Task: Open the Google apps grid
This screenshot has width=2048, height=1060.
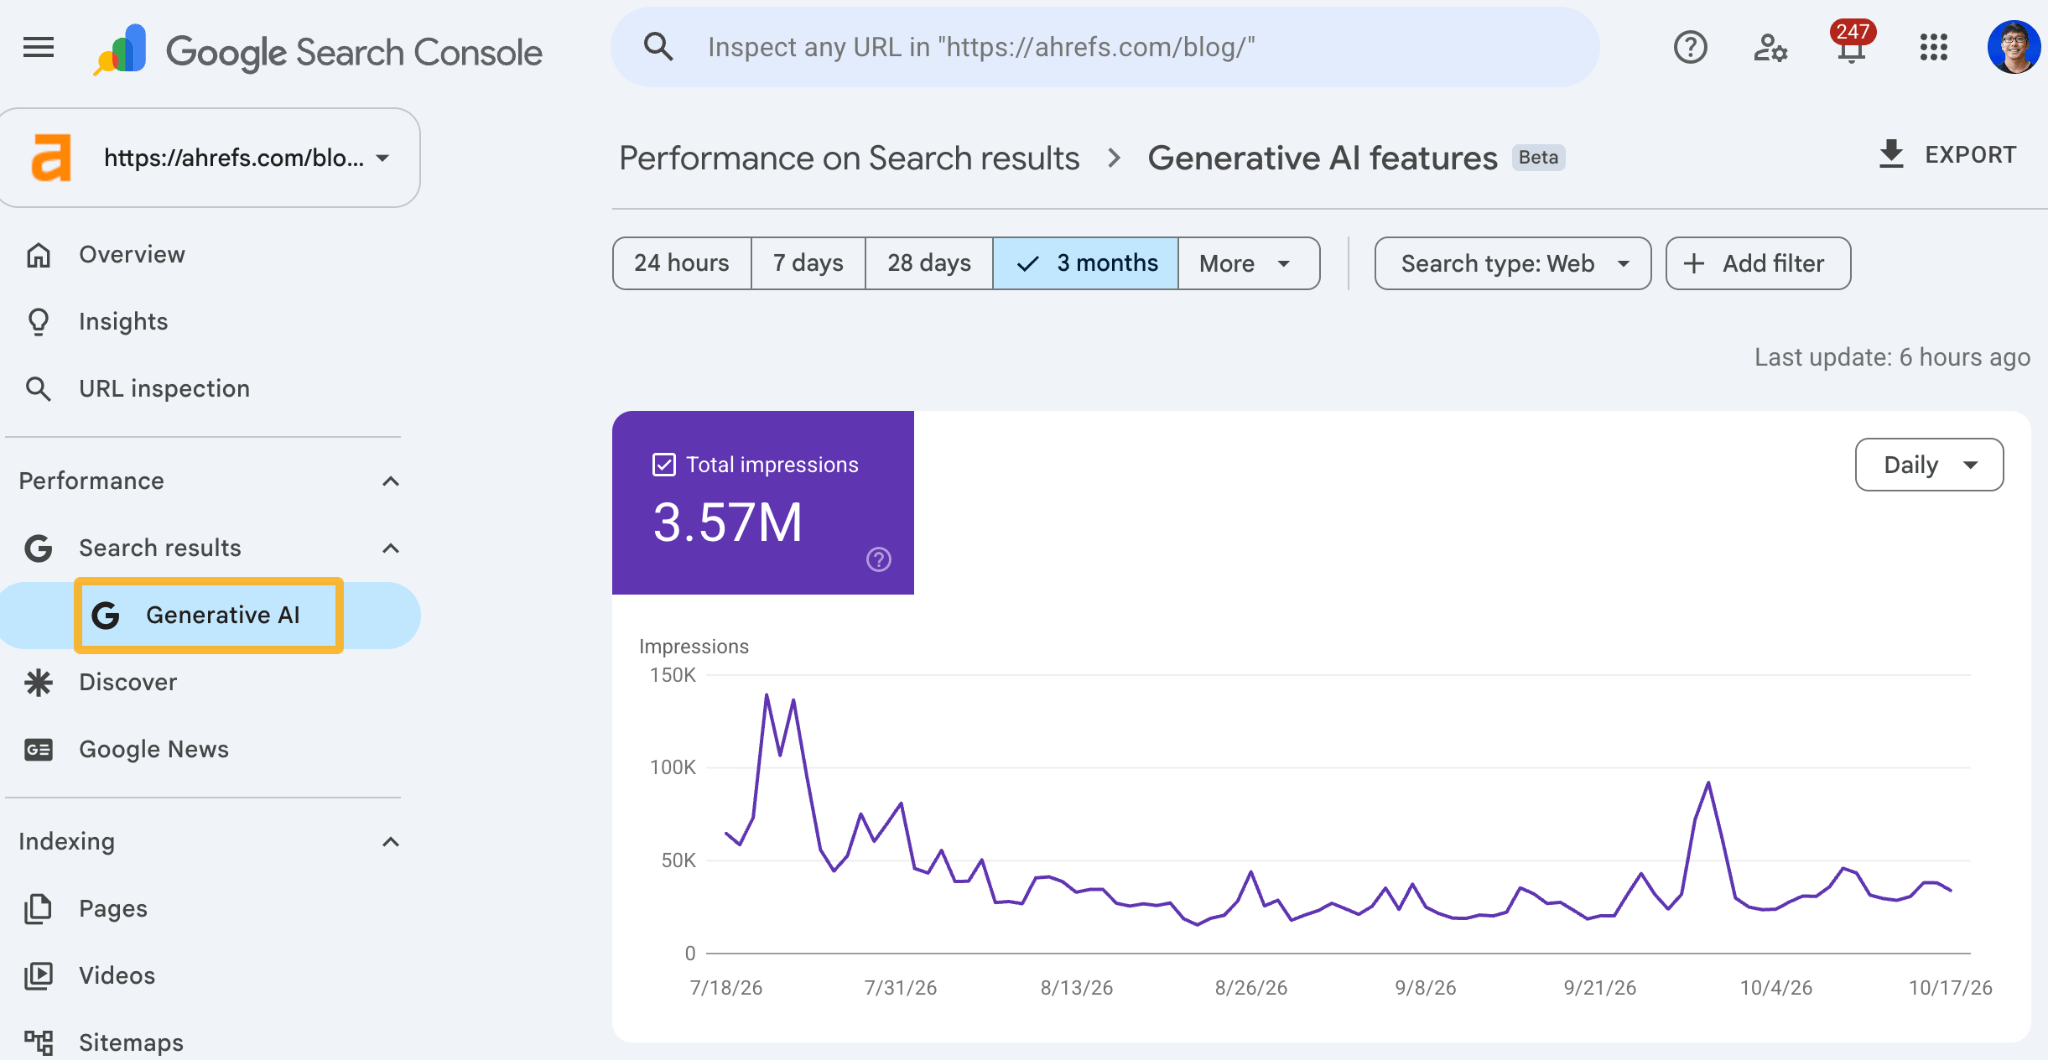Action: 1933,47
